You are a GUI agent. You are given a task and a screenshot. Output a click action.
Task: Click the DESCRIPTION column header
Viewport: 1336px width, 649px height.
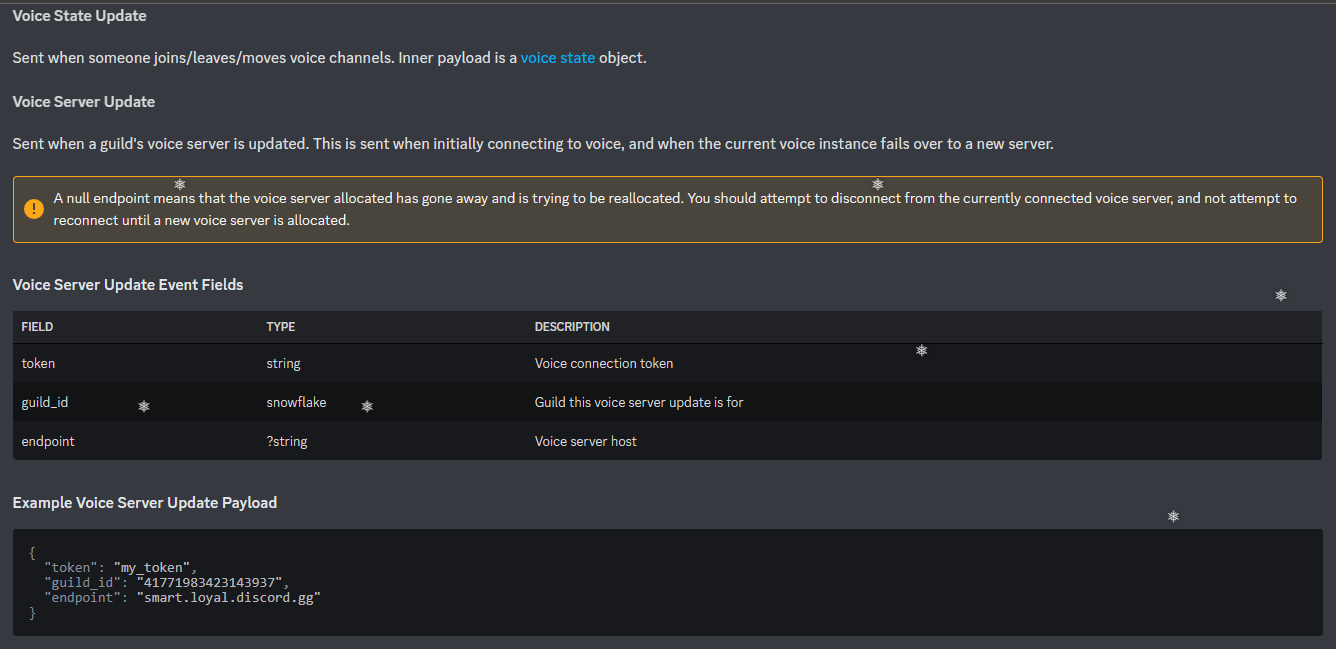coord(572,327)
